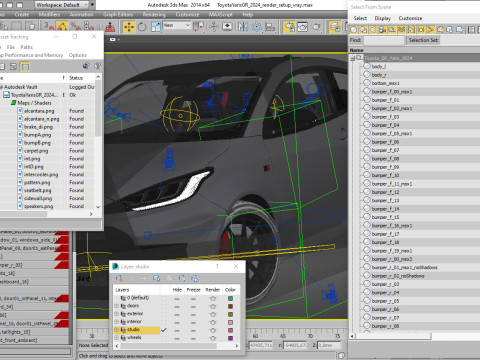
Task: Open the Paths menu in Asset Tracking
Action: 27,47
